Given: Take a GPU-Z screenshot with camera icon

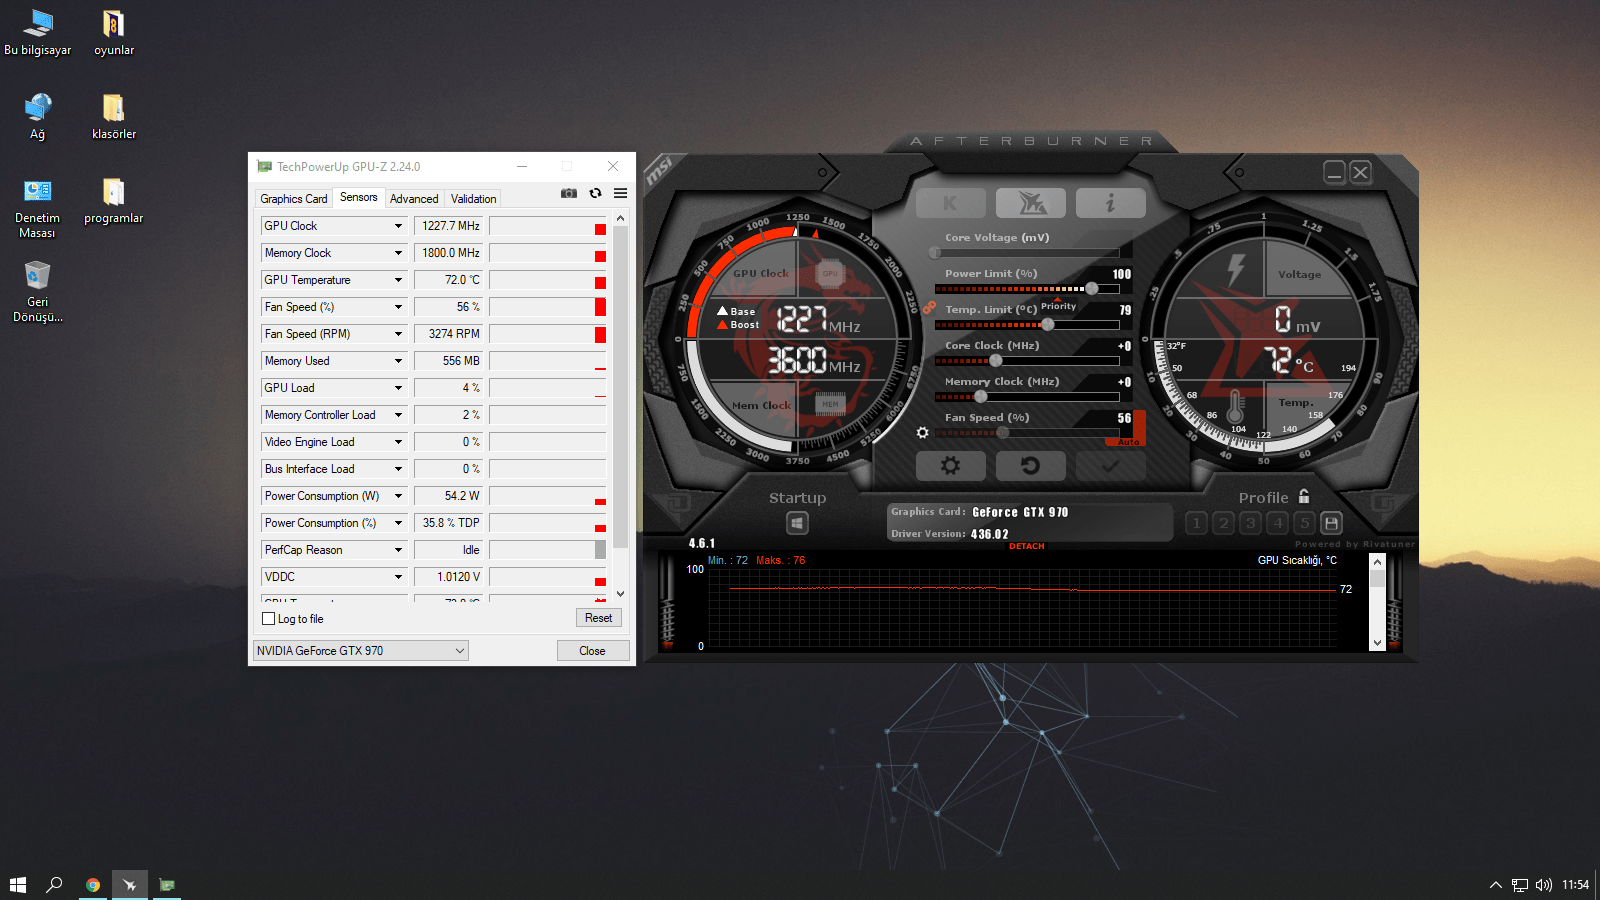Looking at the screenshot, I should click(569, 193).
